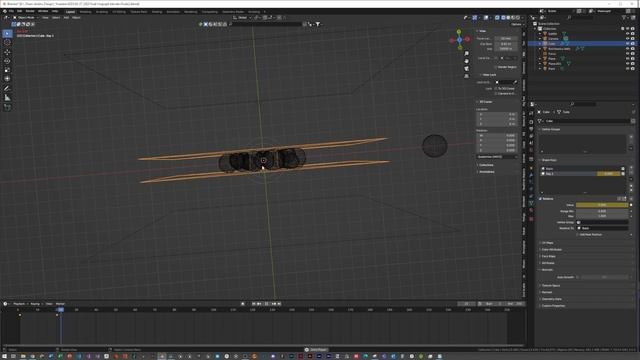The width and height of the screenshot is (640, 360).
Task: Expand the Texture Space panel
Action: pos(550,286)
